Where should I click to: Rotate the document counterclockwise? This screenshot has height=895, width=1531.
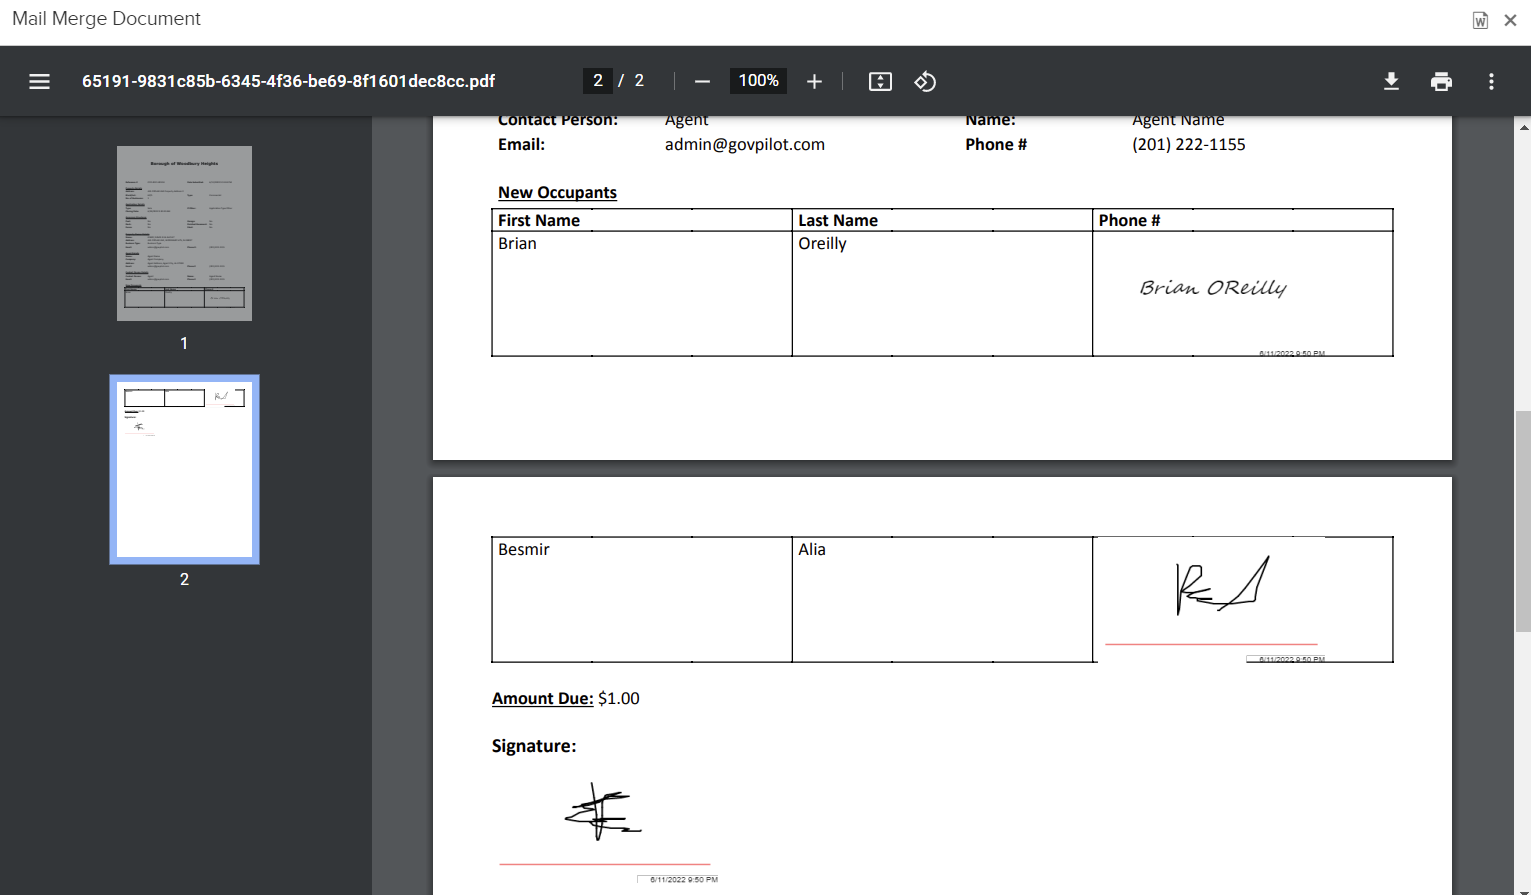[925, 81]
